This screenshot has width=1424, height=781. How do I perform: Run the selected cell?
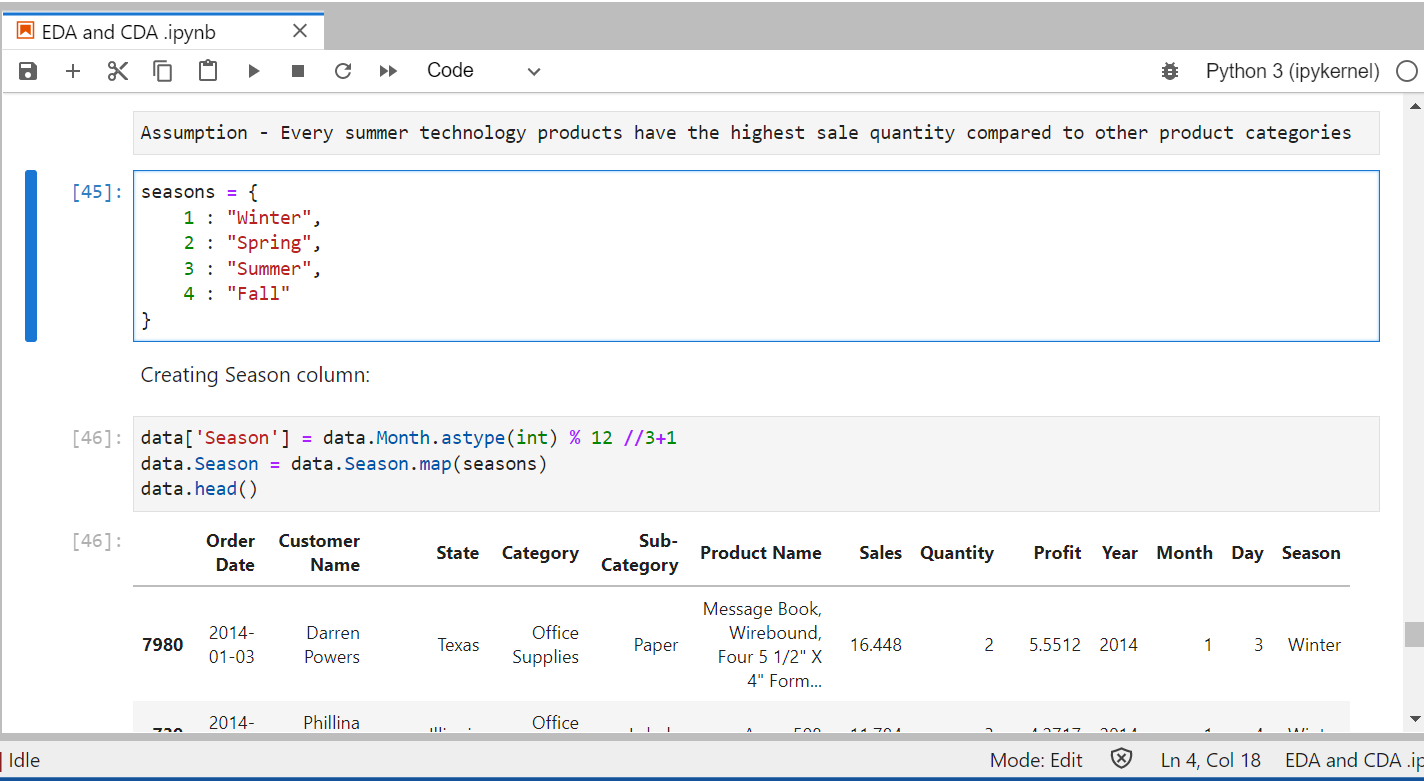(x=253, y=70)
